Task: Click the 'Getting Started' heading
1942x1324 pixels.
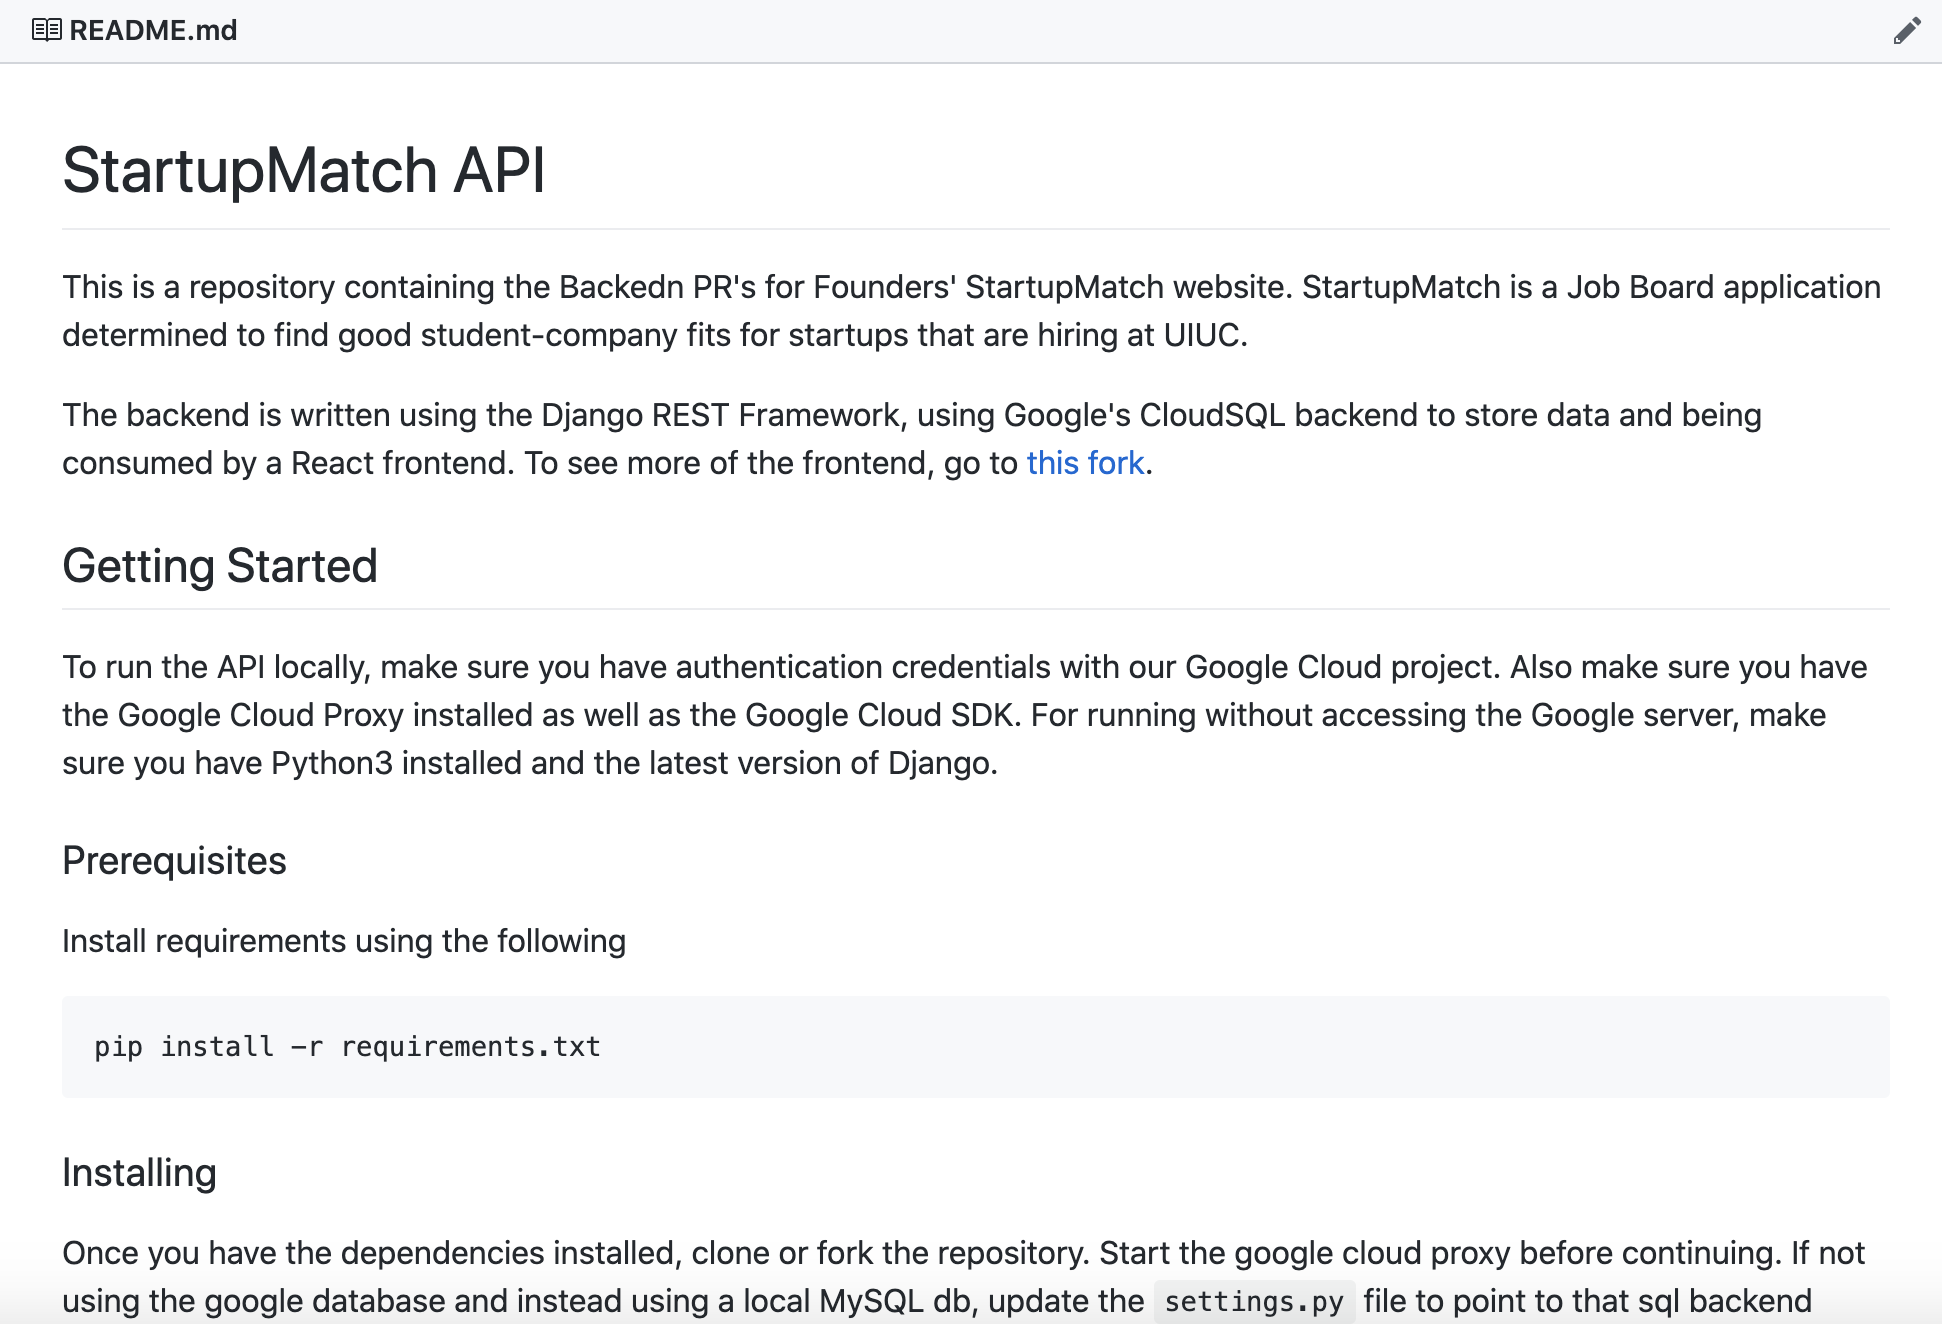Action: point(220,566)
